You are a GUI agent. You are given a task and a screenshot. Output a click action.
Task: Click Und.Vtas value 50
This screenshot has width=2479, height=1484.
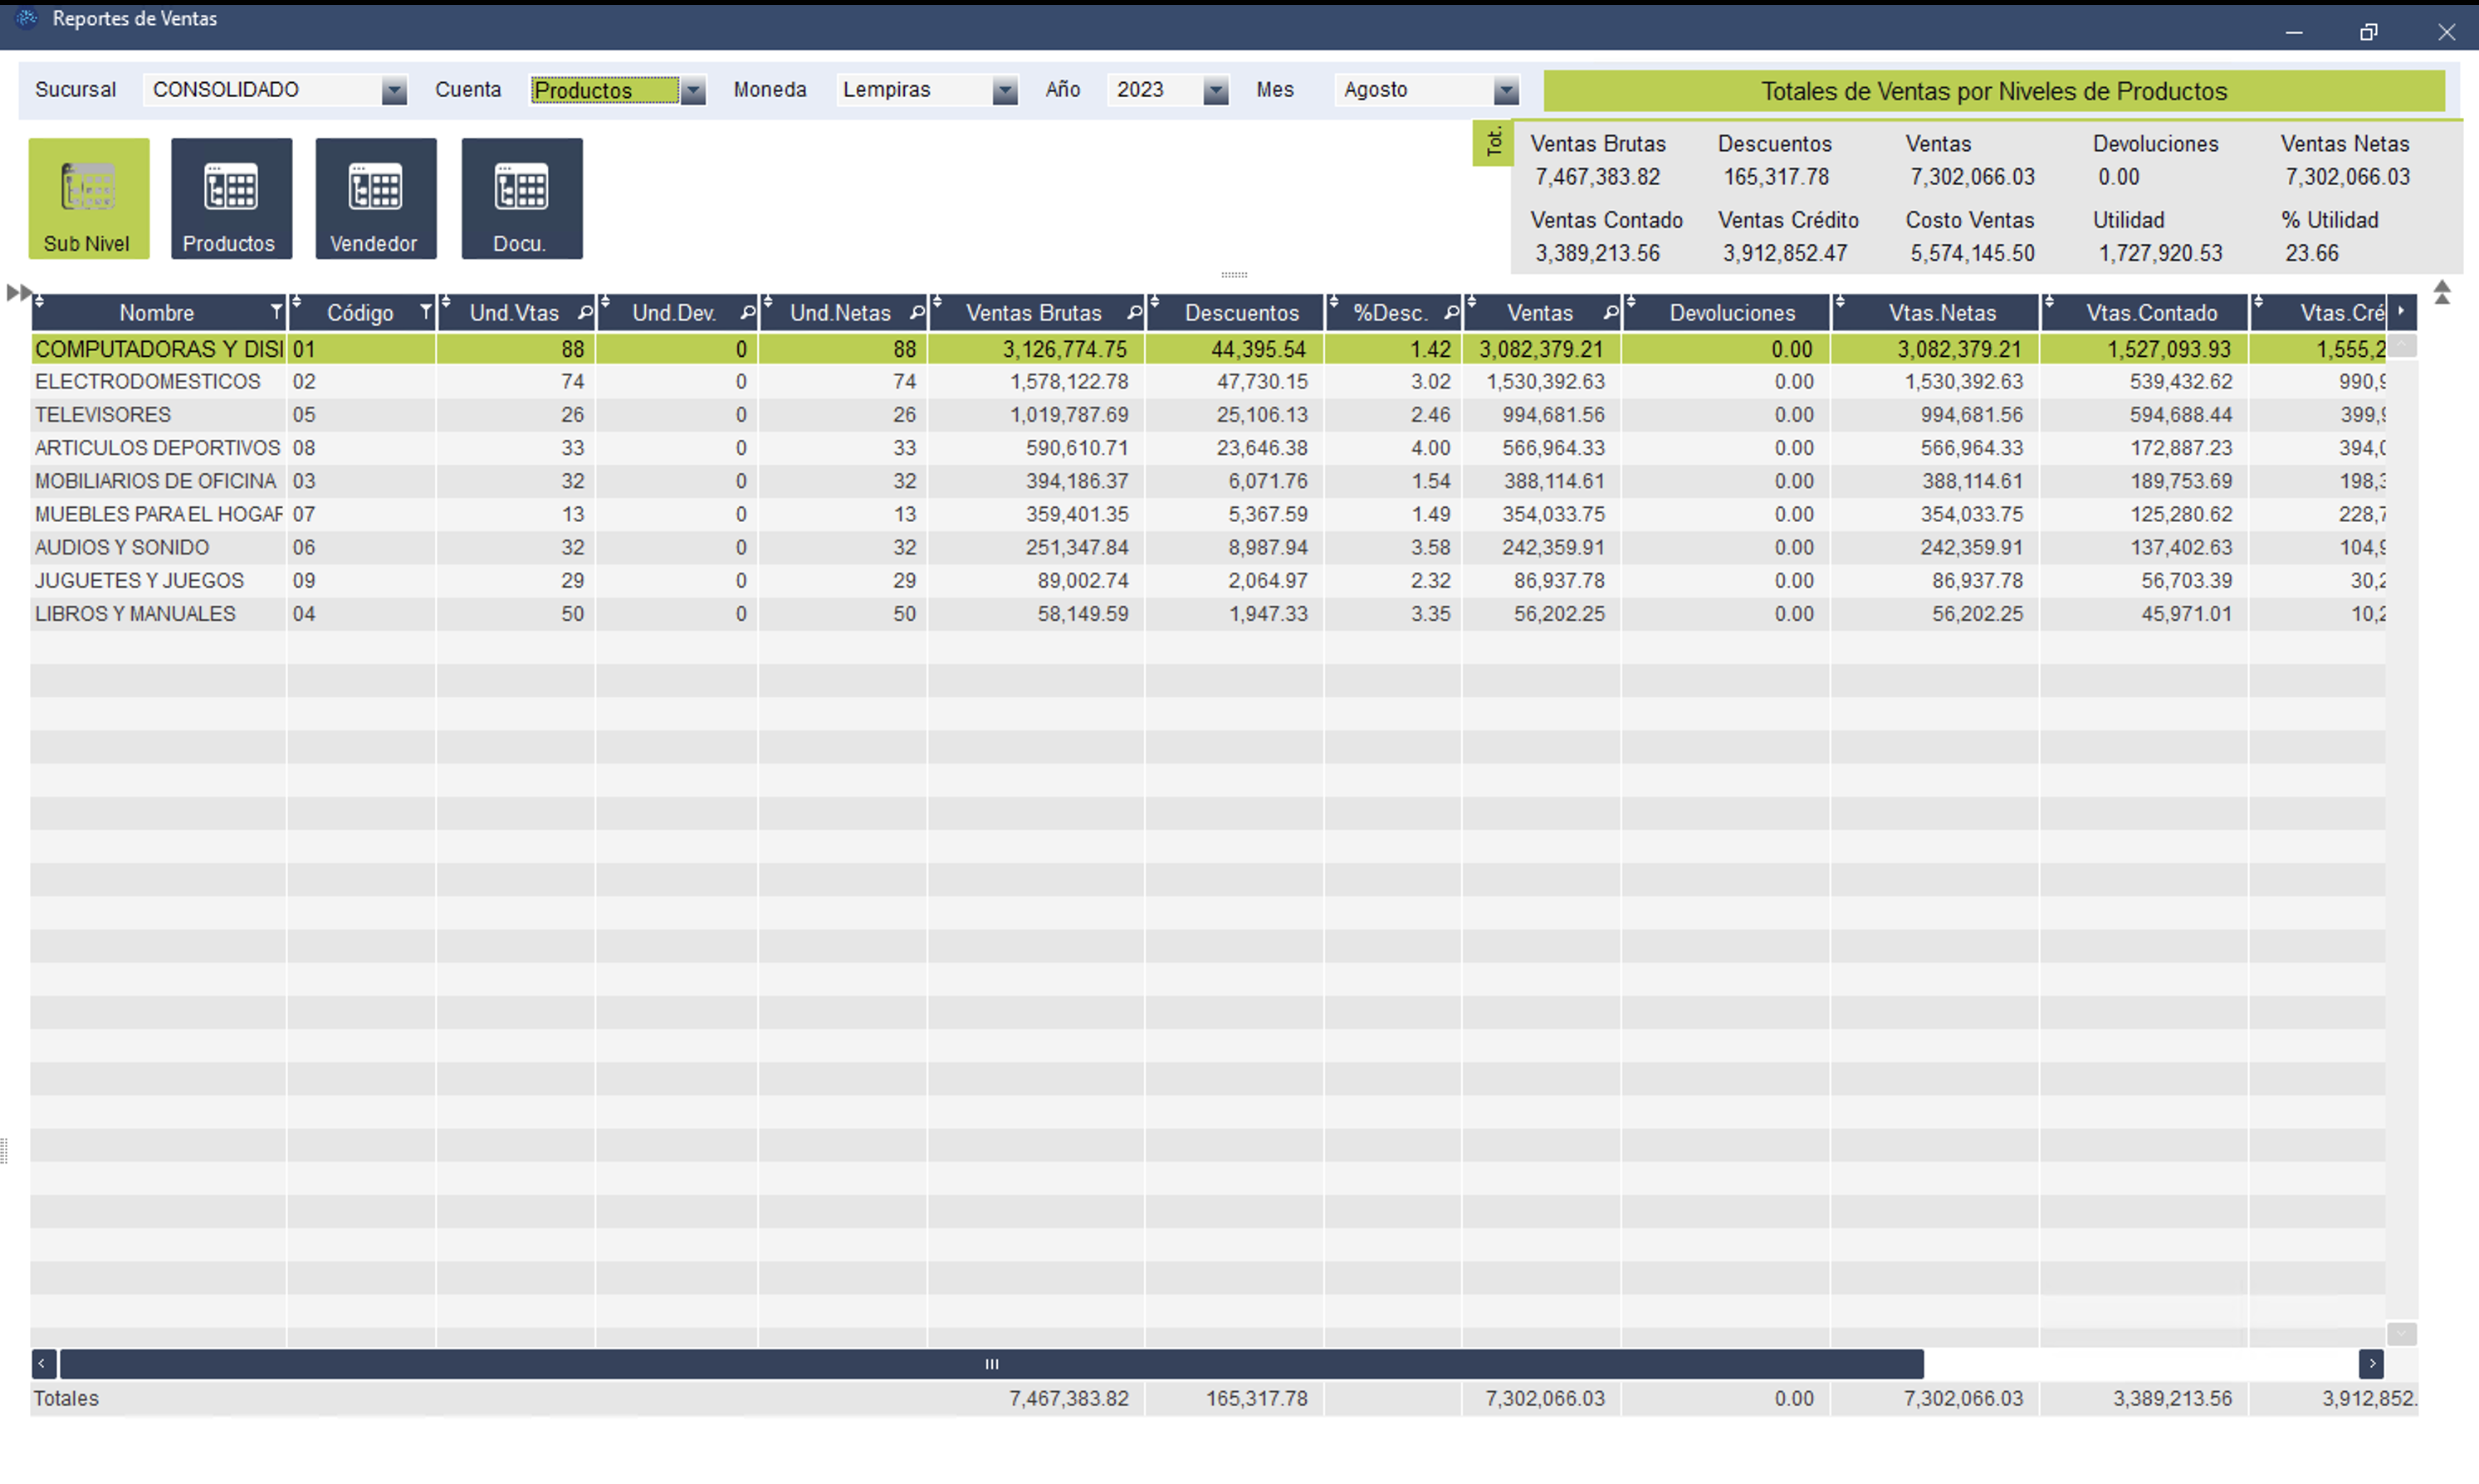point(572,613)
